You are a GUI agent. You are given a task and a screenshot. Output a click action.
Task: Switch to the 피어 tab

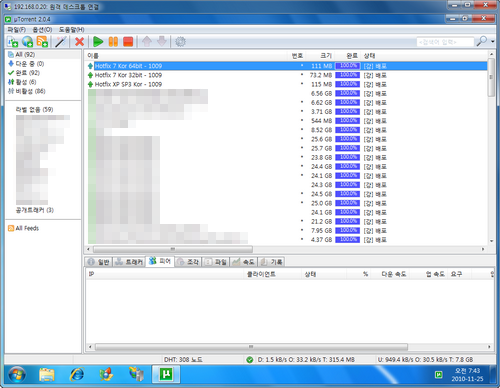click(x=160, y=261)
